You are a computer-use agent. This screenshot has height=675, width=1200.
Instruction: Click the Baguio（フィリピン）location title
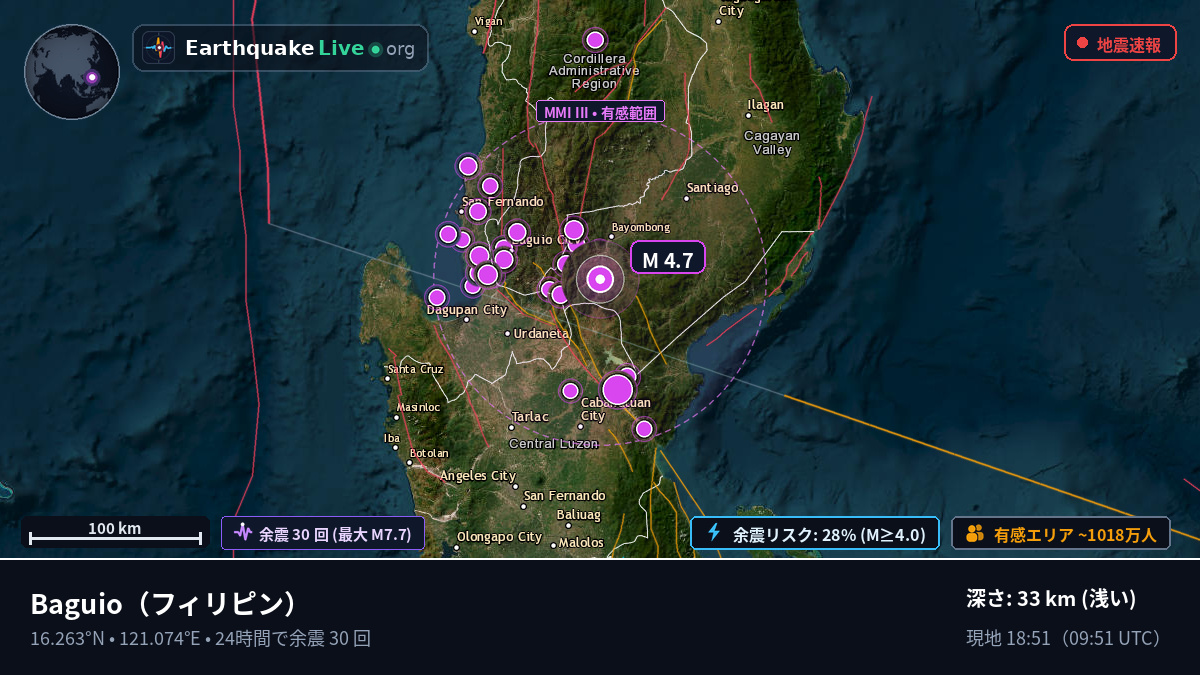click(x=165, y=604)
